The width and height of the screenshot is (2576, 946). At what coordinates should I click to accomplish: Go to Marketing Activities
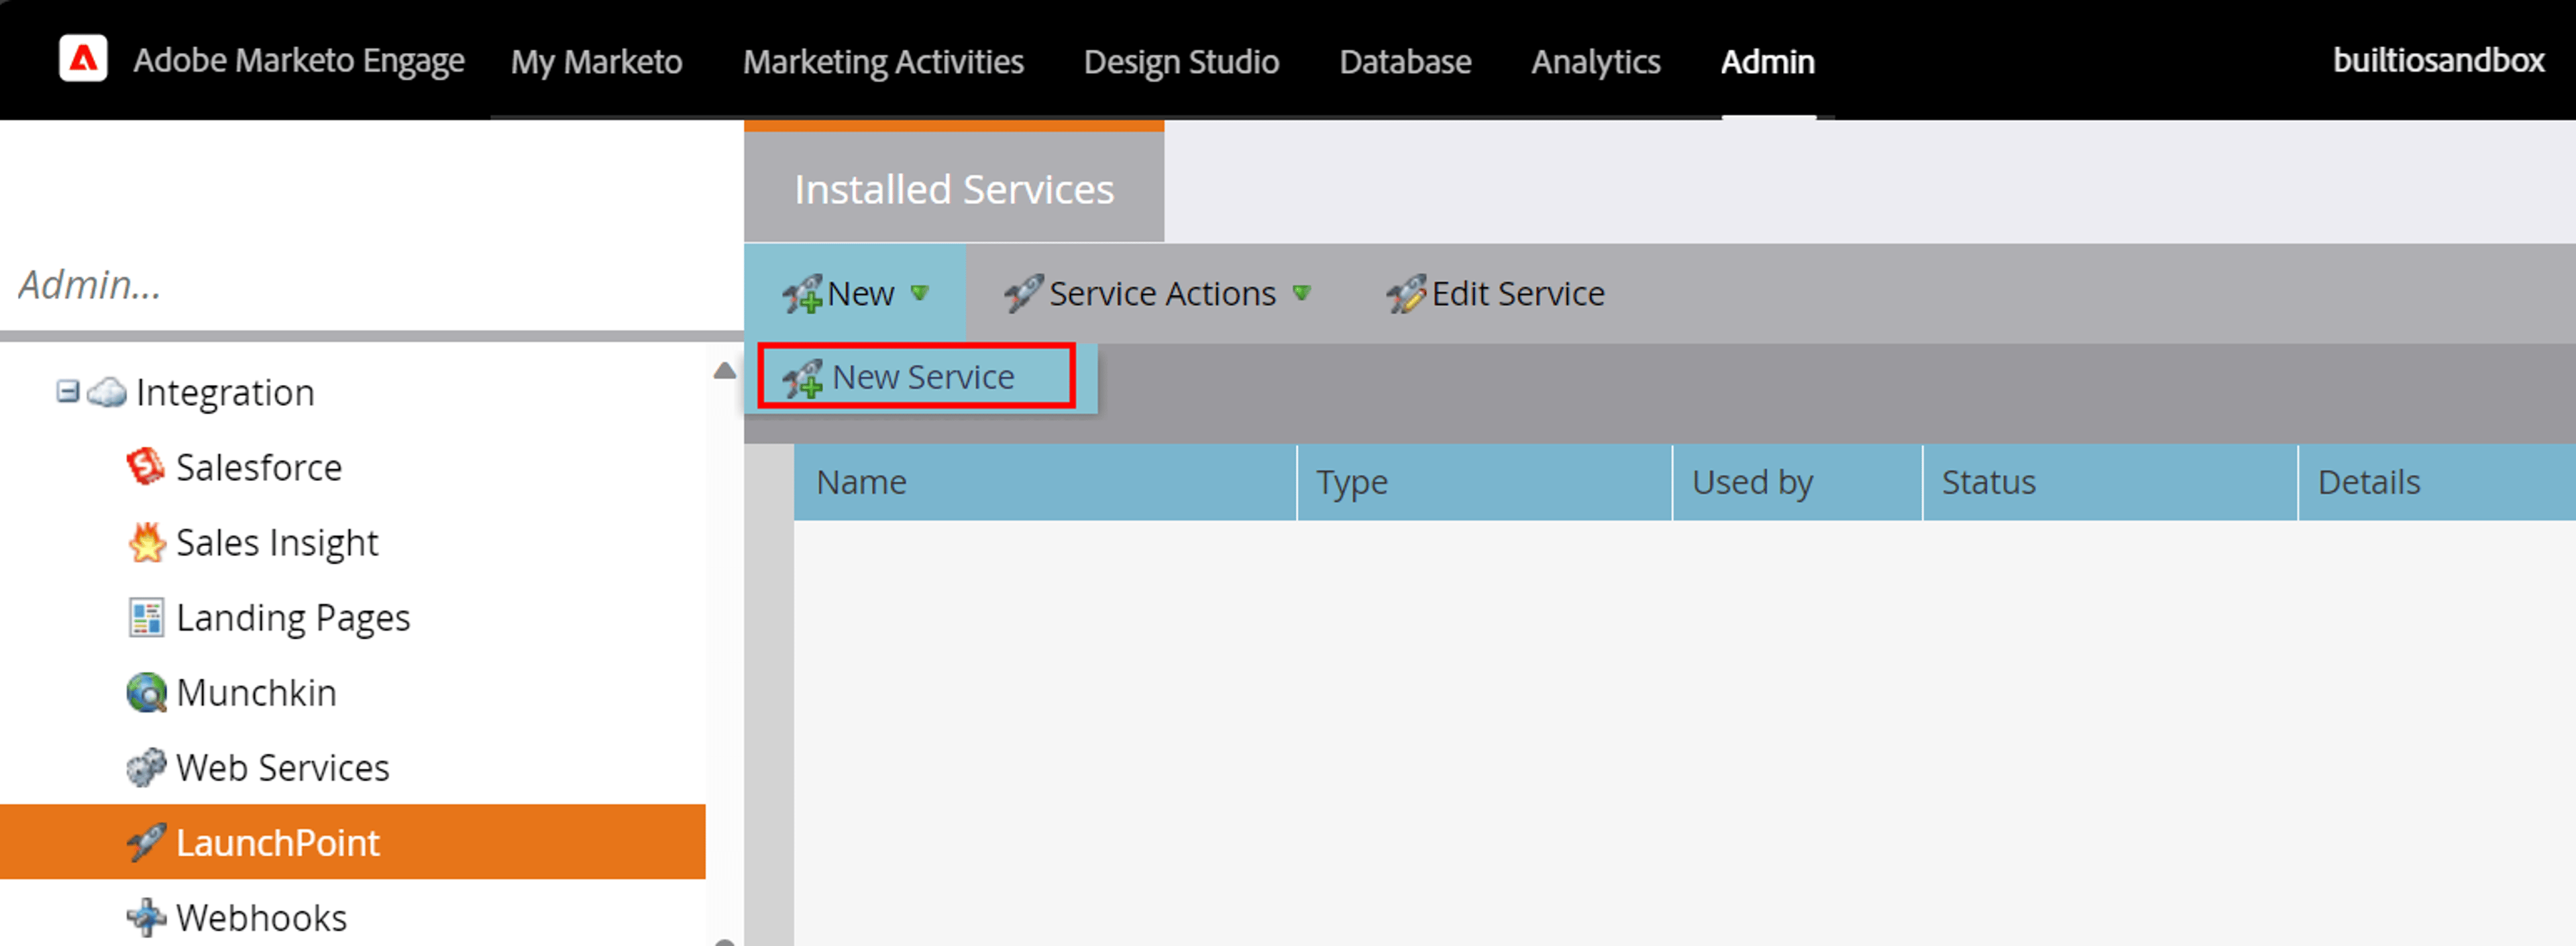click(883, 61)
